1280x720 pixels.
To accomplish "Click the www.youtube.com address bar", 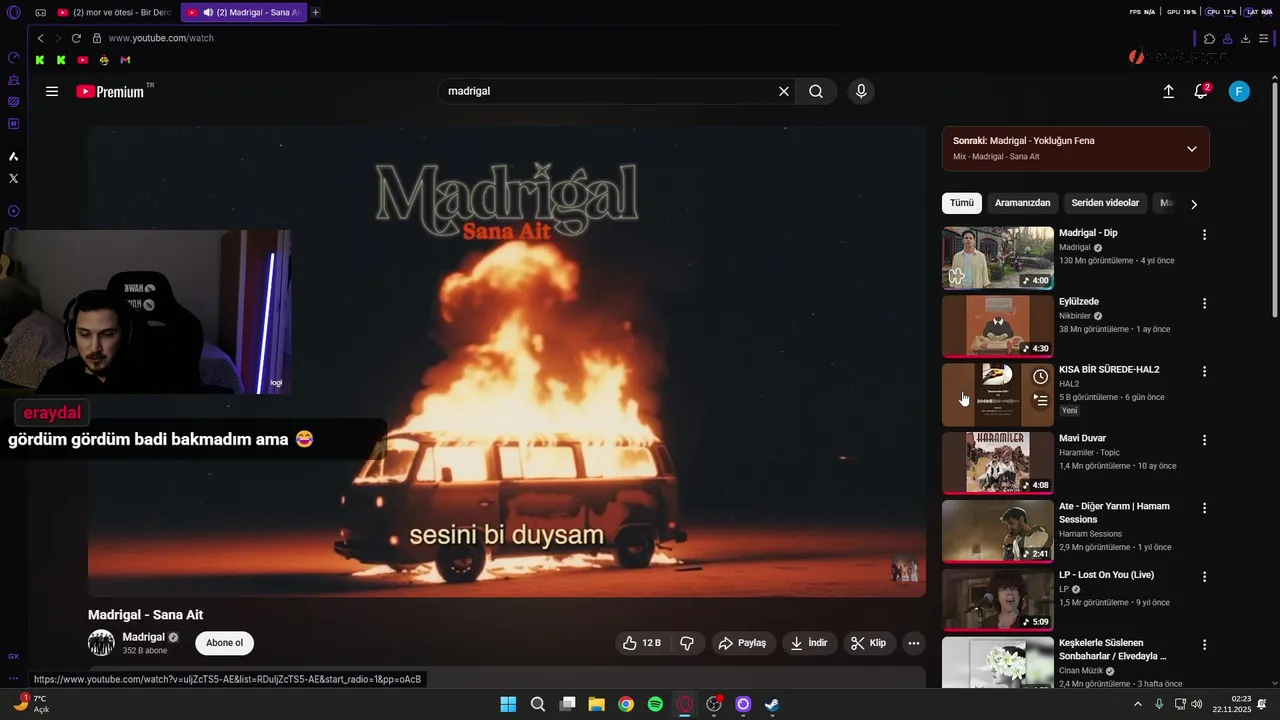I will (161, 38).
